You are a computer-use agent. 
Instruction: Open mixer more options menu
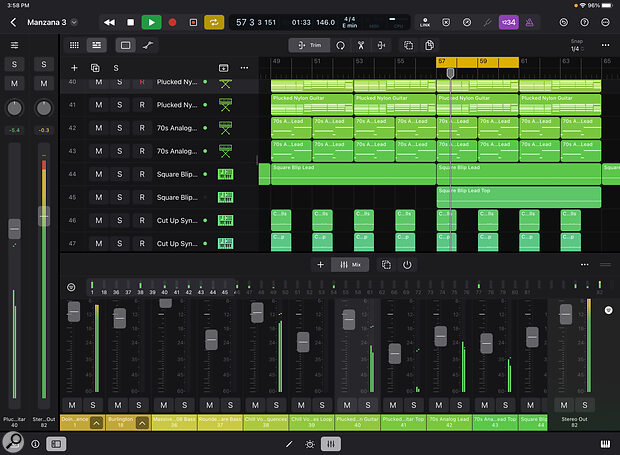pyautogui.click(x=585, y=265)
